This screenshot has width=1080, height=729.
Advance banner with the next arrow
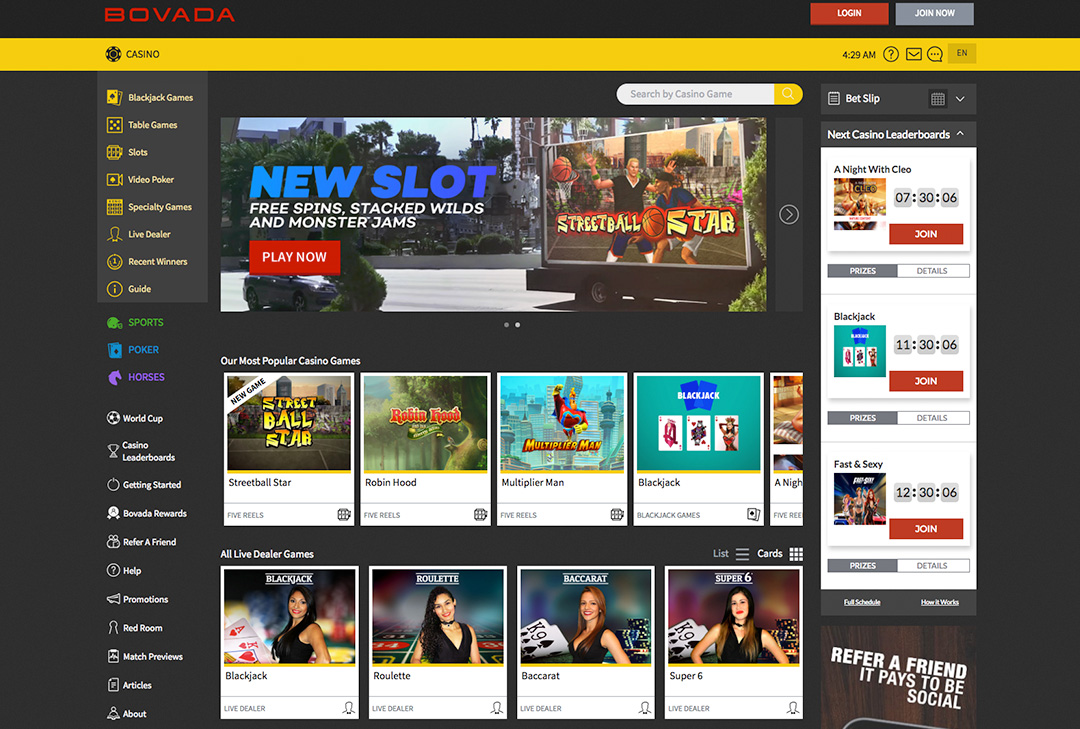[789, 214]
